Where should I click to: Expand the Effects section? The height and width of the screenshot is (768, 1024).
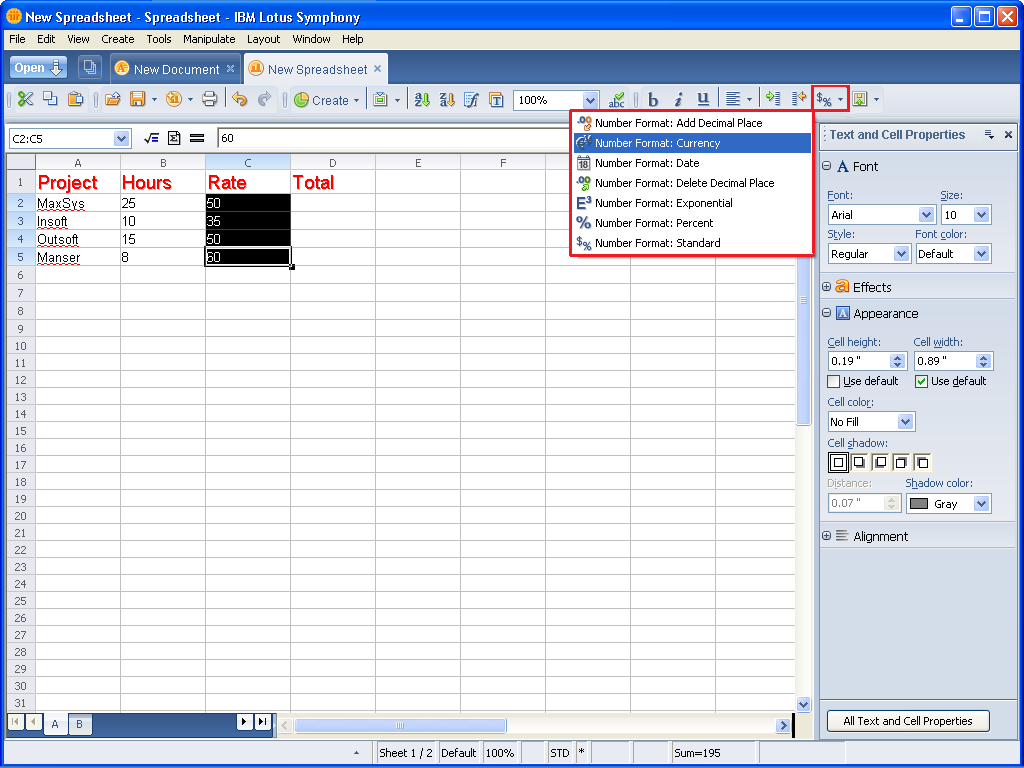(x=827, y=287)
